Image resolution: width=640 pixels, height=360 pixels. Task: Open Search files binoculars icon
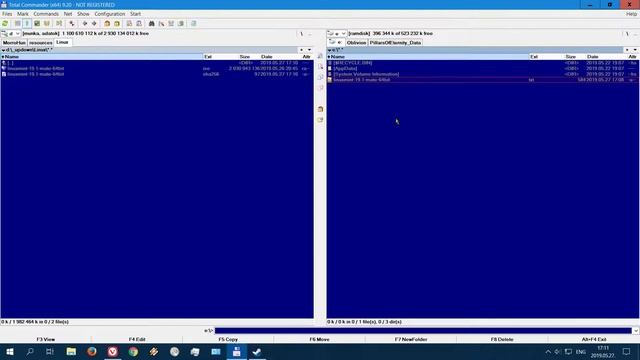(151, 24)
